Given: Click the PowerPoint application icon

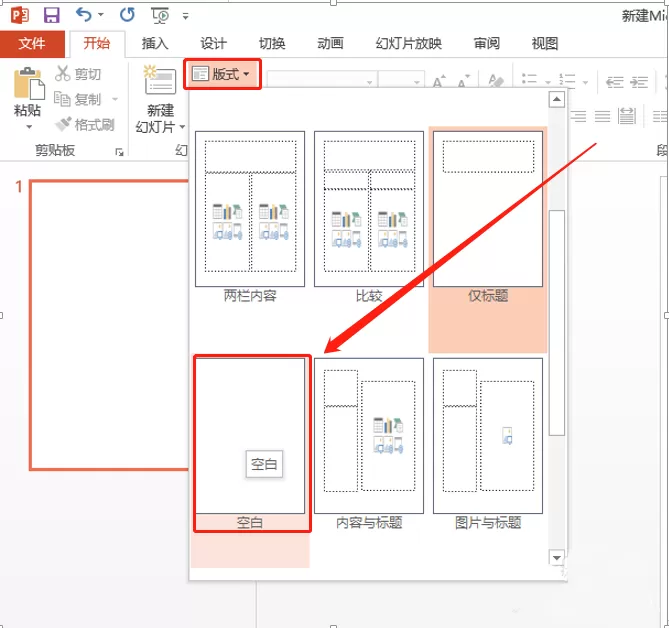Looking at the screenshot, I should pyautogui.click(x=20, y=16).
